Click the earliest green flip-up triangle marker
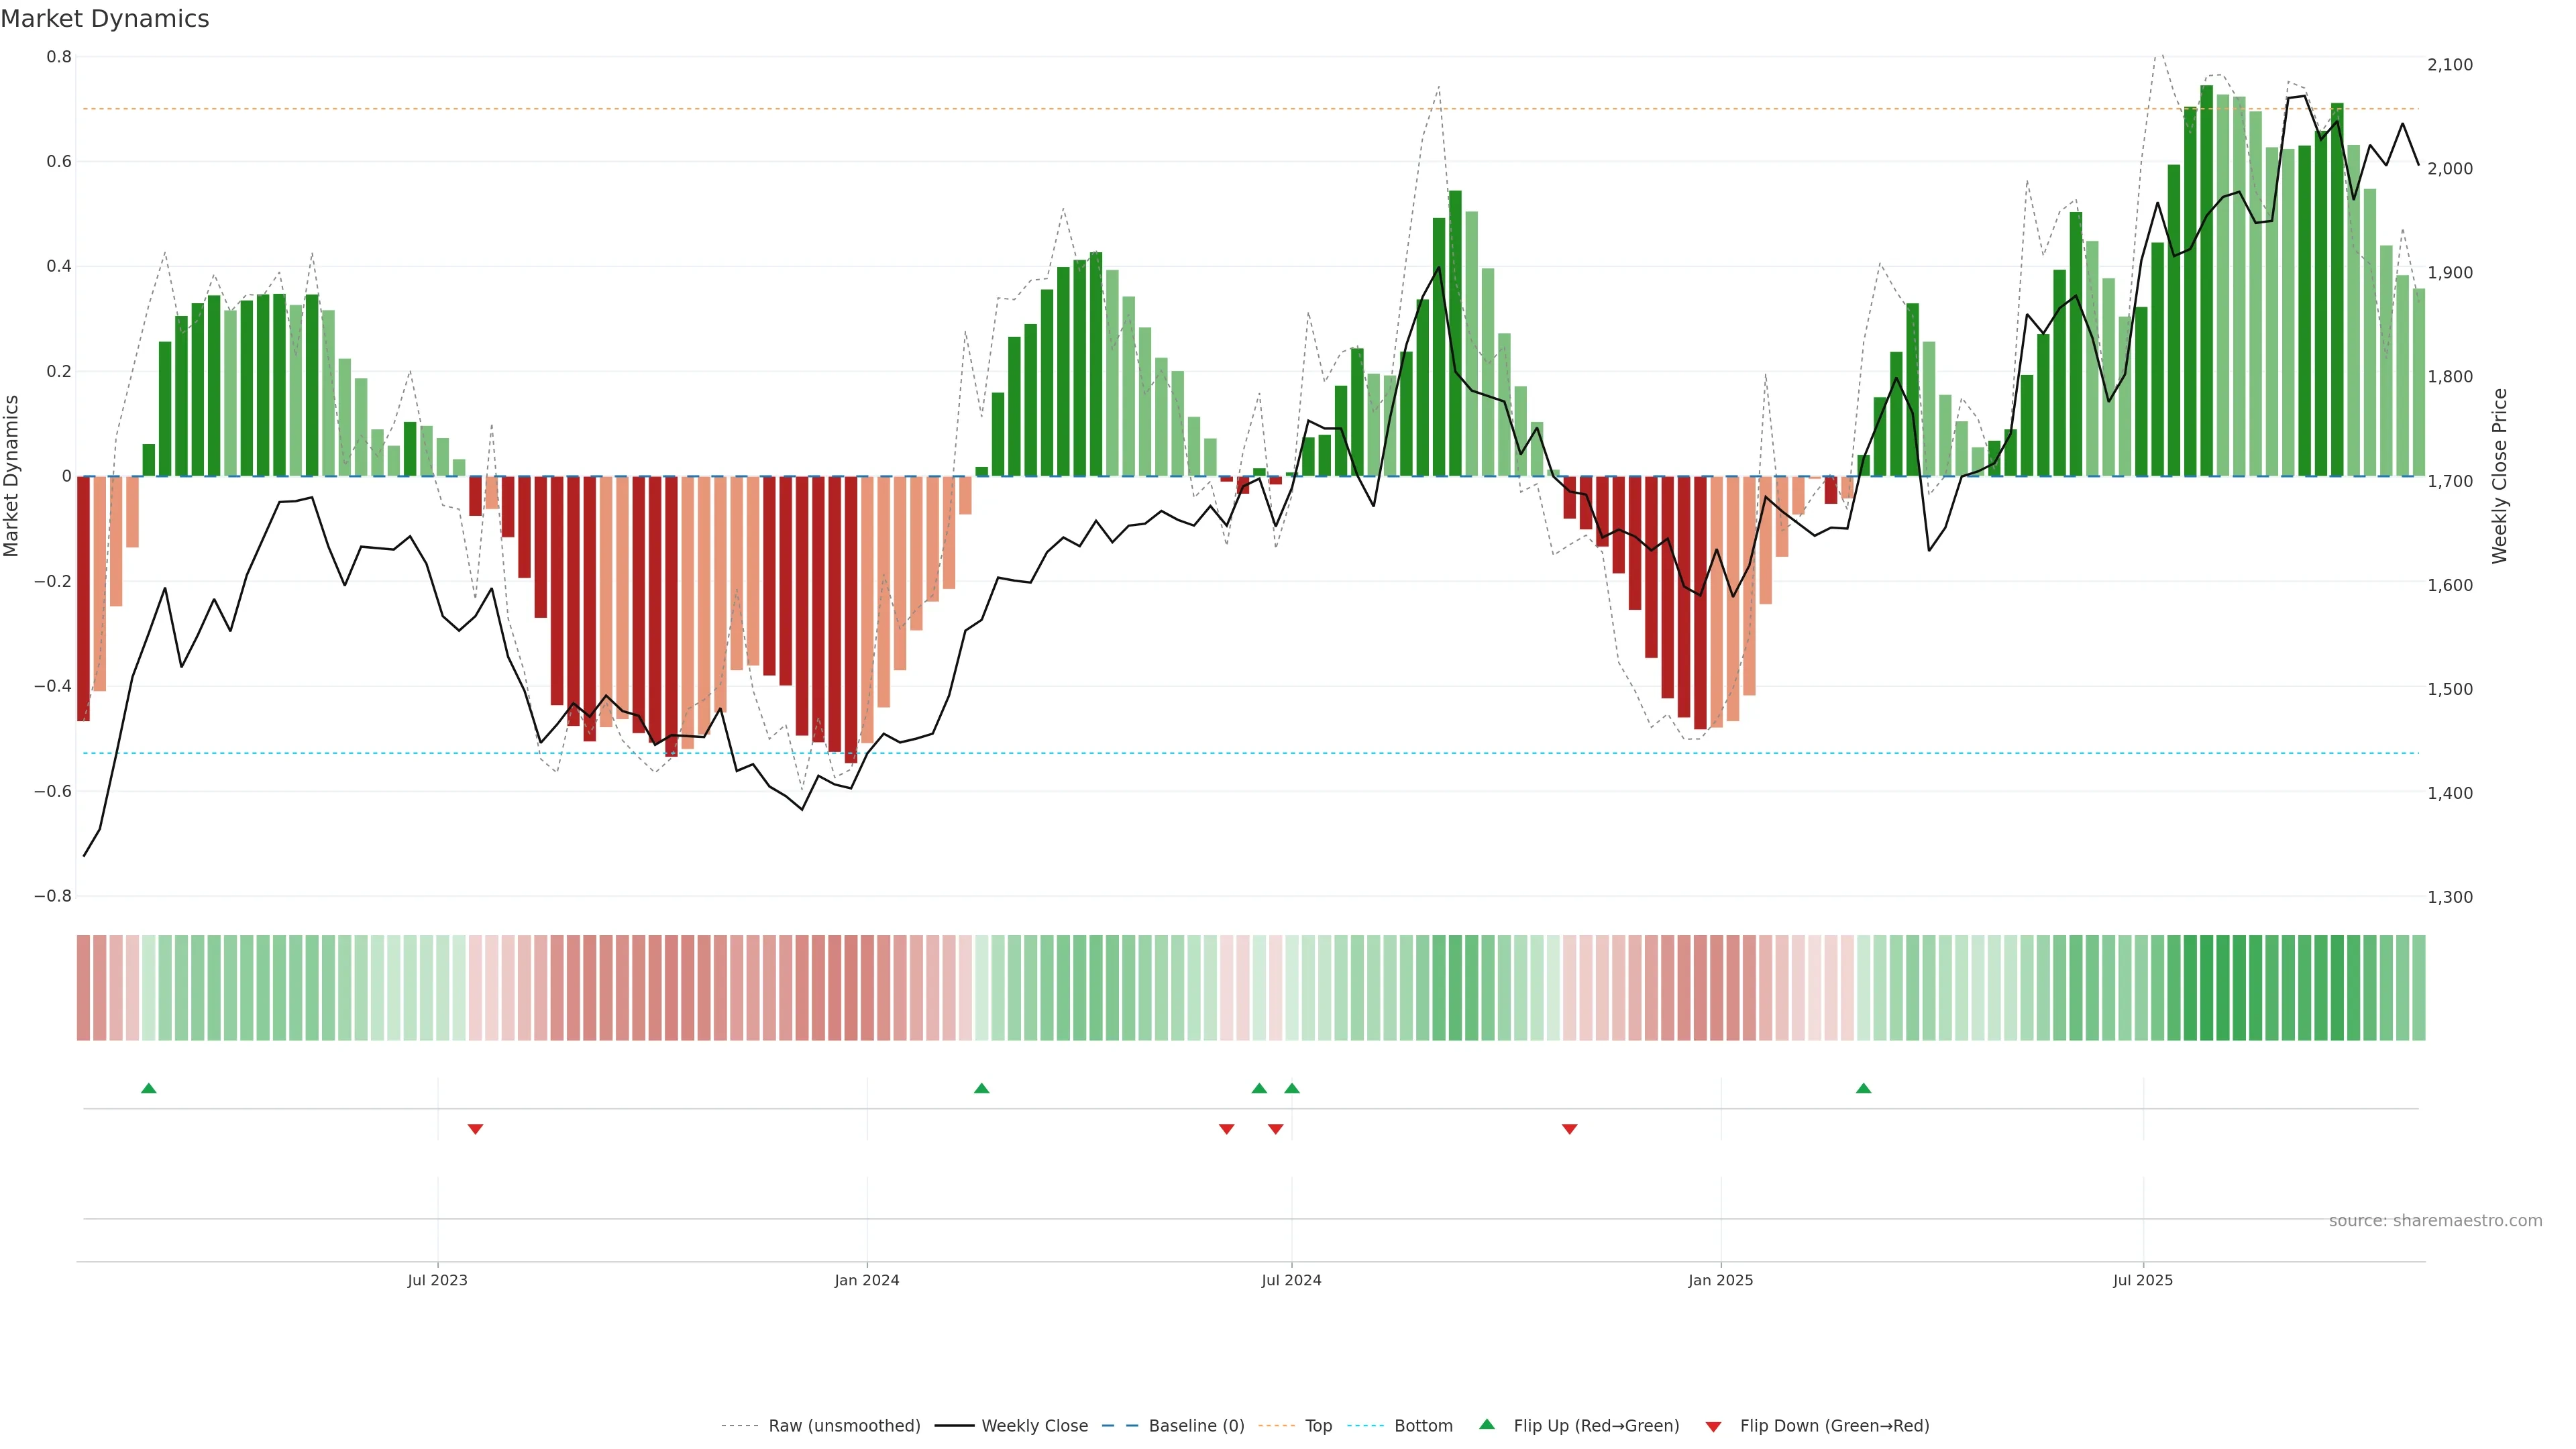This screenshot has height=1449, width=2576. [x=149, y=1088]
